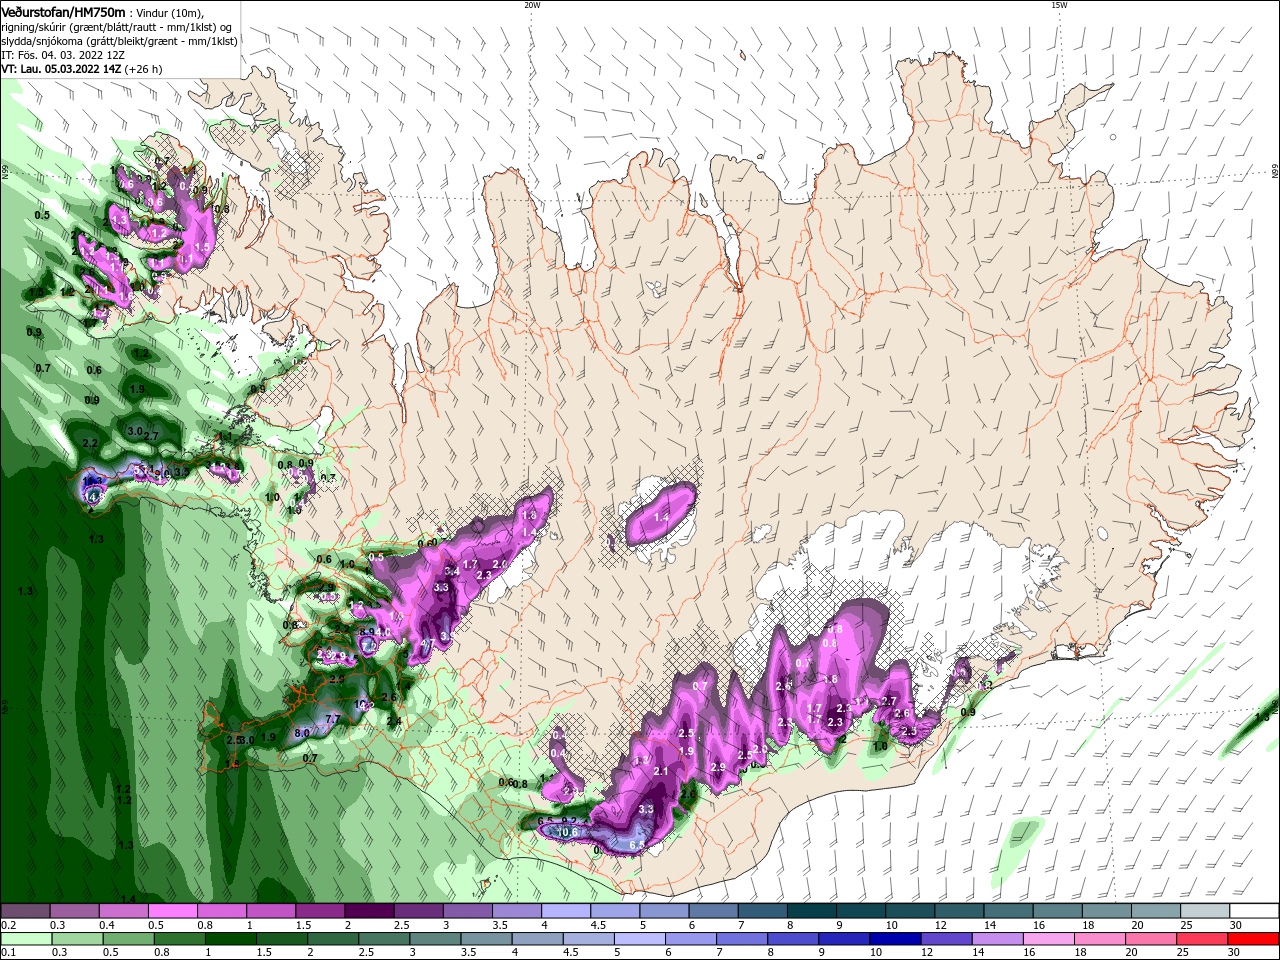Click the '10.6' precipitation value on the south coast
Image resolution: width=1280 pixels, height=960 pixels.
567,832
